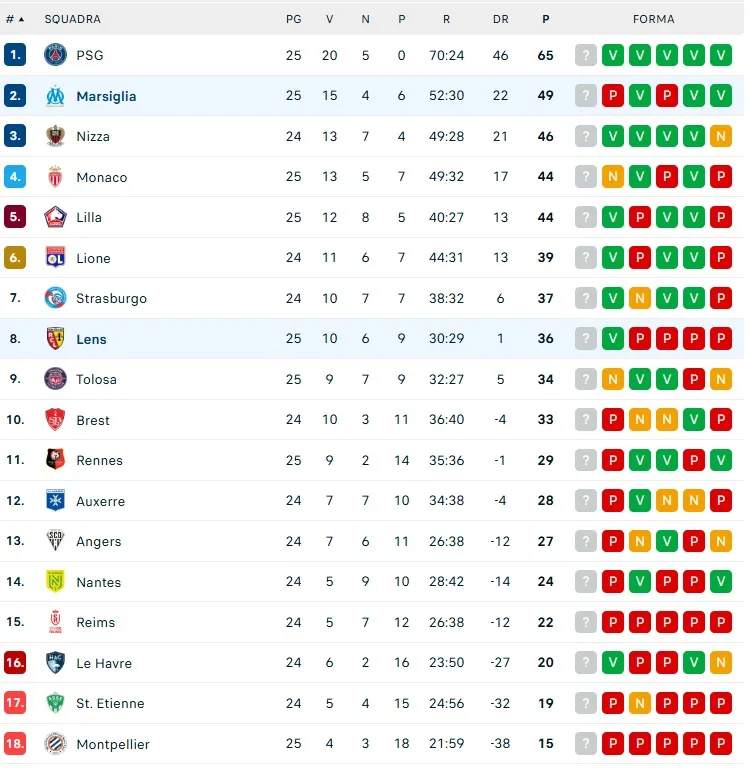The height and width of the screenshot is (768, 749).
Task: Click the SQUADRA column header
Action: [72, 19]
